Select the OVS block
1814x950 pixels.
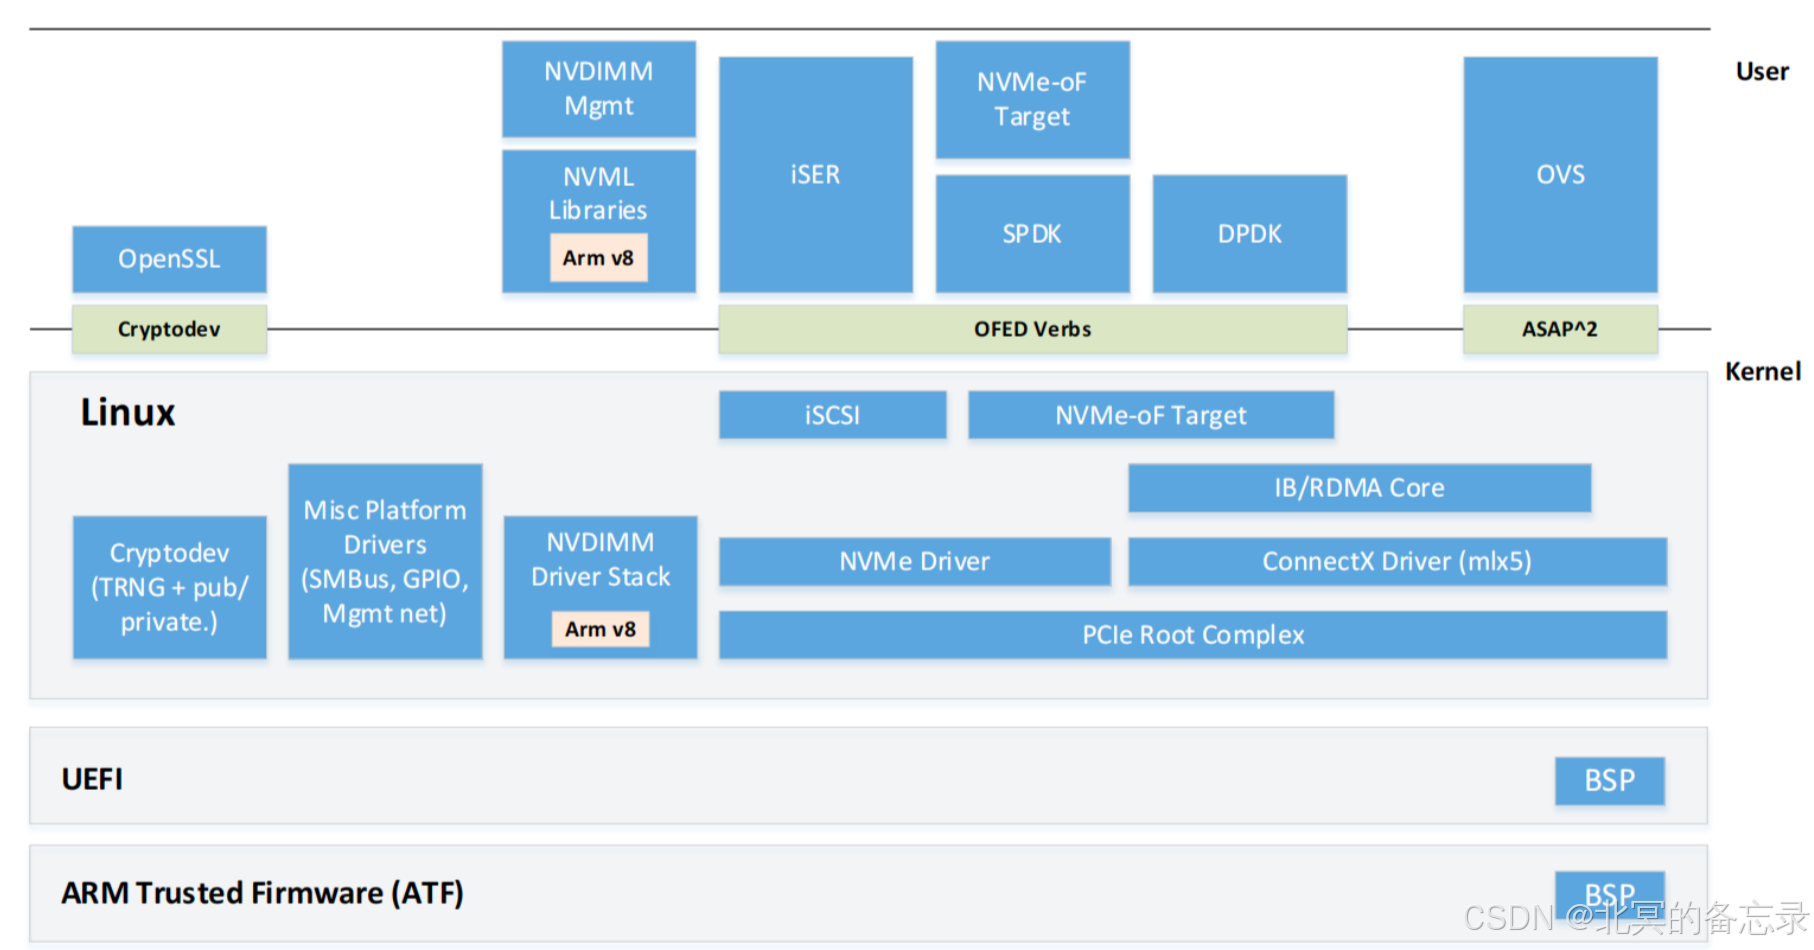[1561, 174]
